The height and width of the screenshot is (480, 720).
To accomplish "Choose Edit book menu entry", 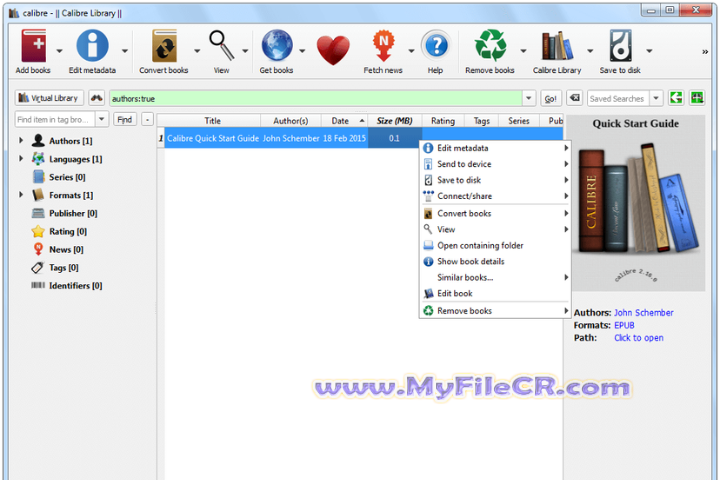I will pyautogui.click(x=496, y=294).
